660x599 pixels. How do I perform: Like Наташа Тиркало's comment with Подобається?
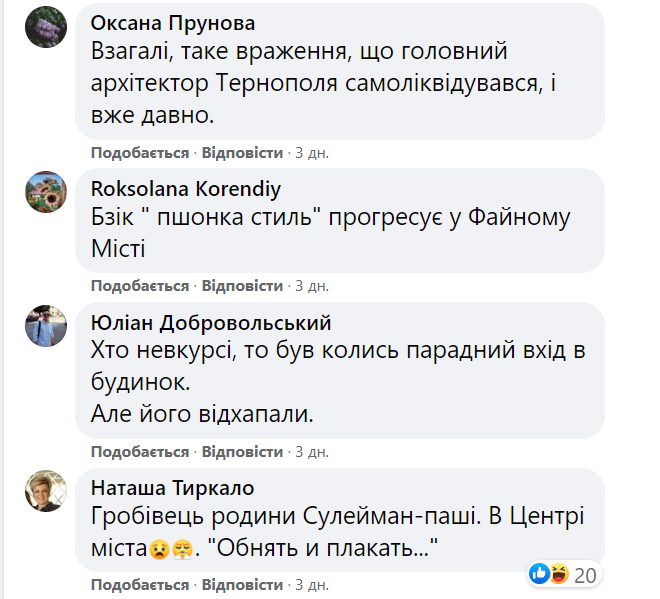[x=140, y=584]
